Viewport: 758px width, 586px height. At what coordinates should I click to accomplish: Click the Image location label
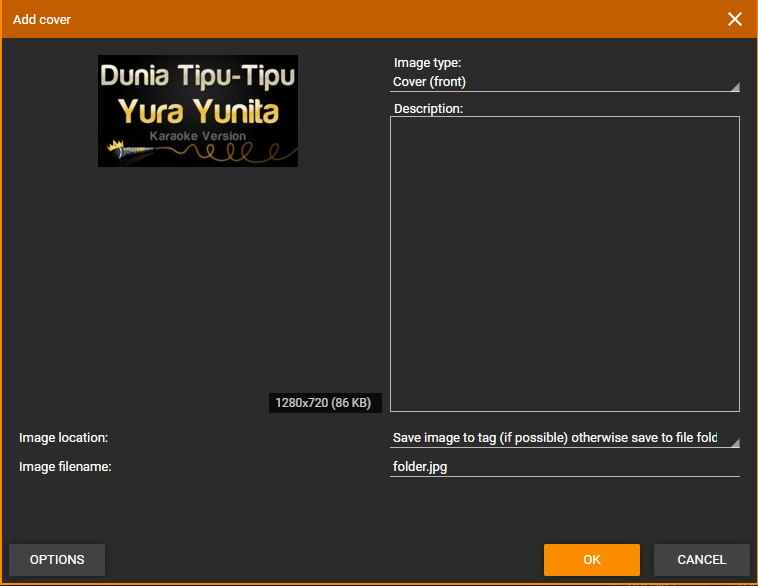[x=63, y=438]
